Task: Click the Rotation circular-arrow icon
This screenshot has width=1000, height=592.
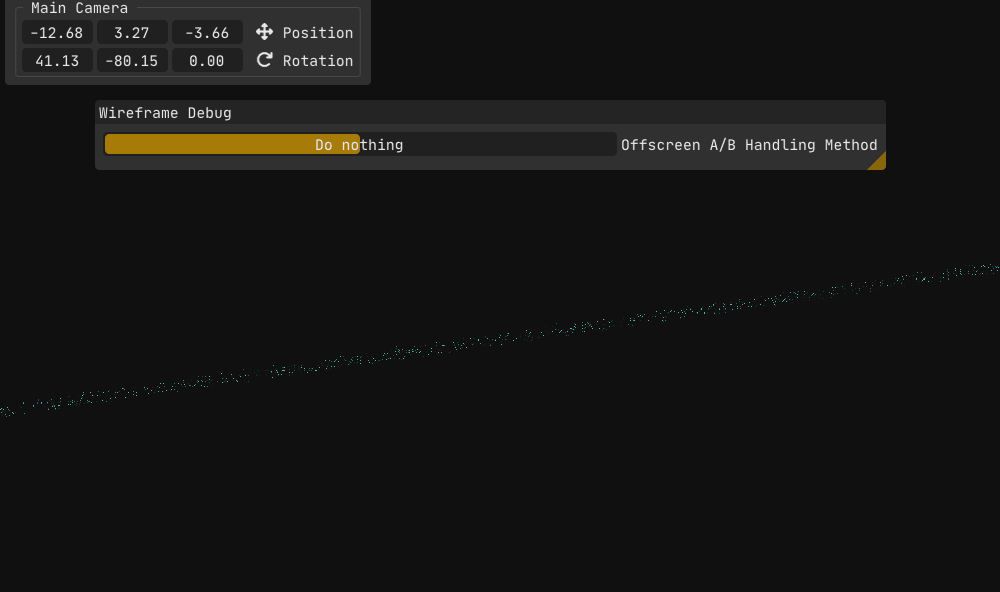Action: (x=264, y=60)
